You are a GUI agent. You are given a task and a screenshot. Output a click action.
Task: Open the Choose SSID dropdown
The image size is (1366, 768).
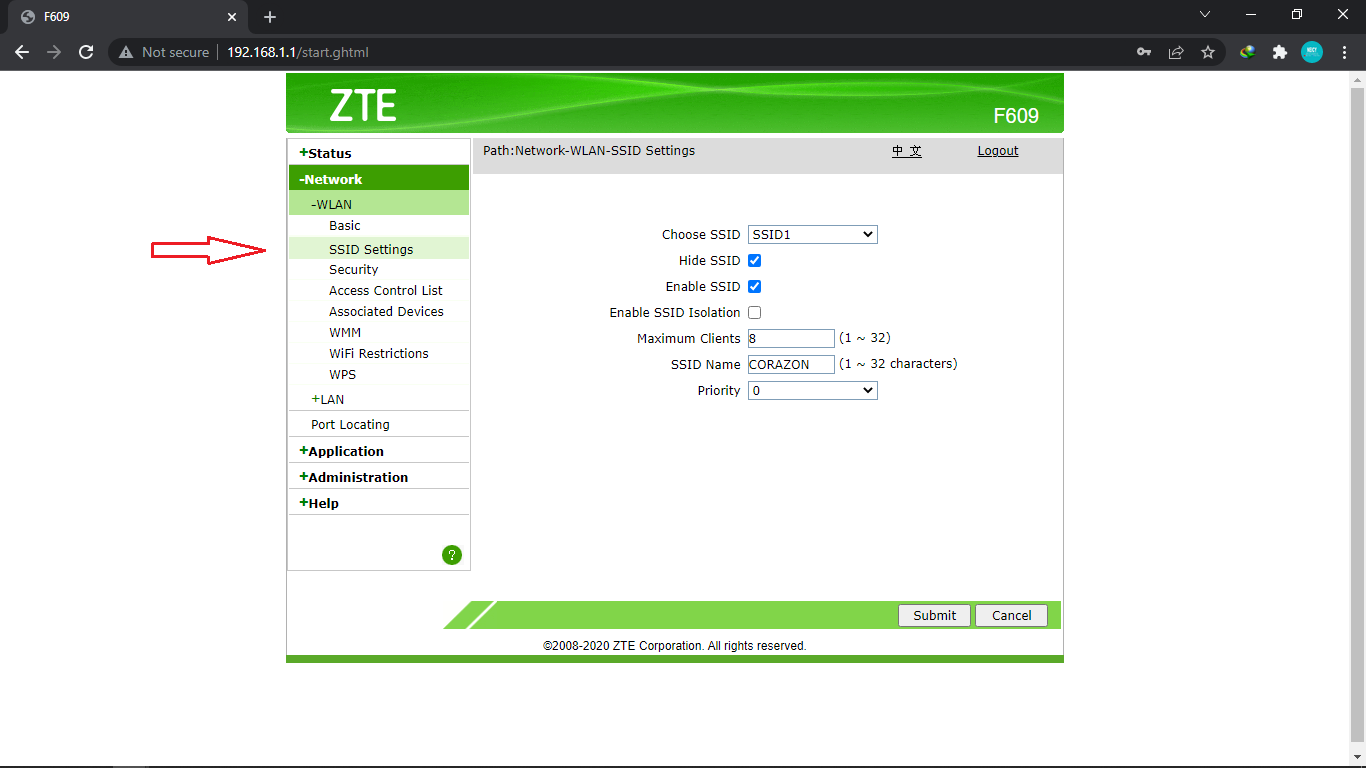813,234
